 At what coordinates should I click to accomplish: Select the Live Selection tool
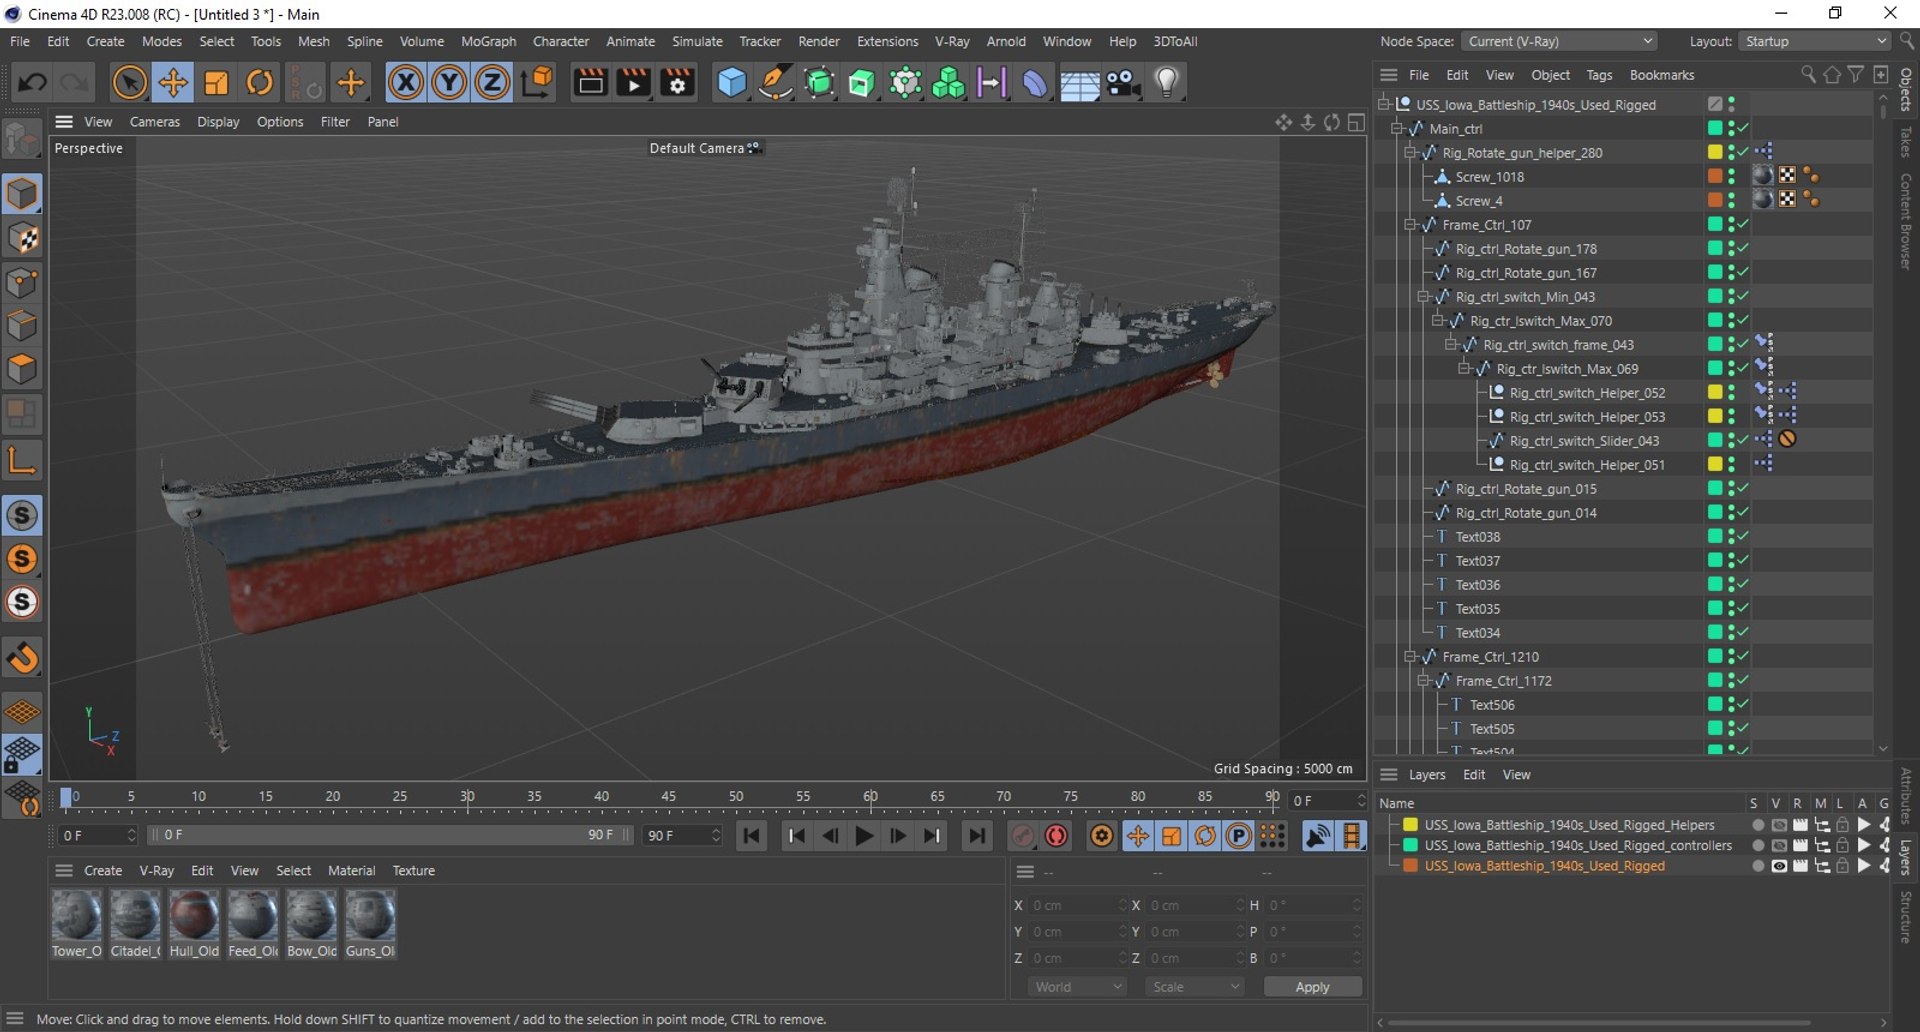(x=129, y=82)
